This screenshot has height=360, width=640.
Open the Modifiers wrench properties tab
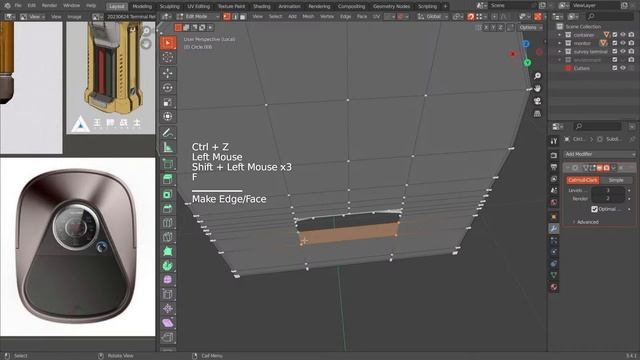554,229
